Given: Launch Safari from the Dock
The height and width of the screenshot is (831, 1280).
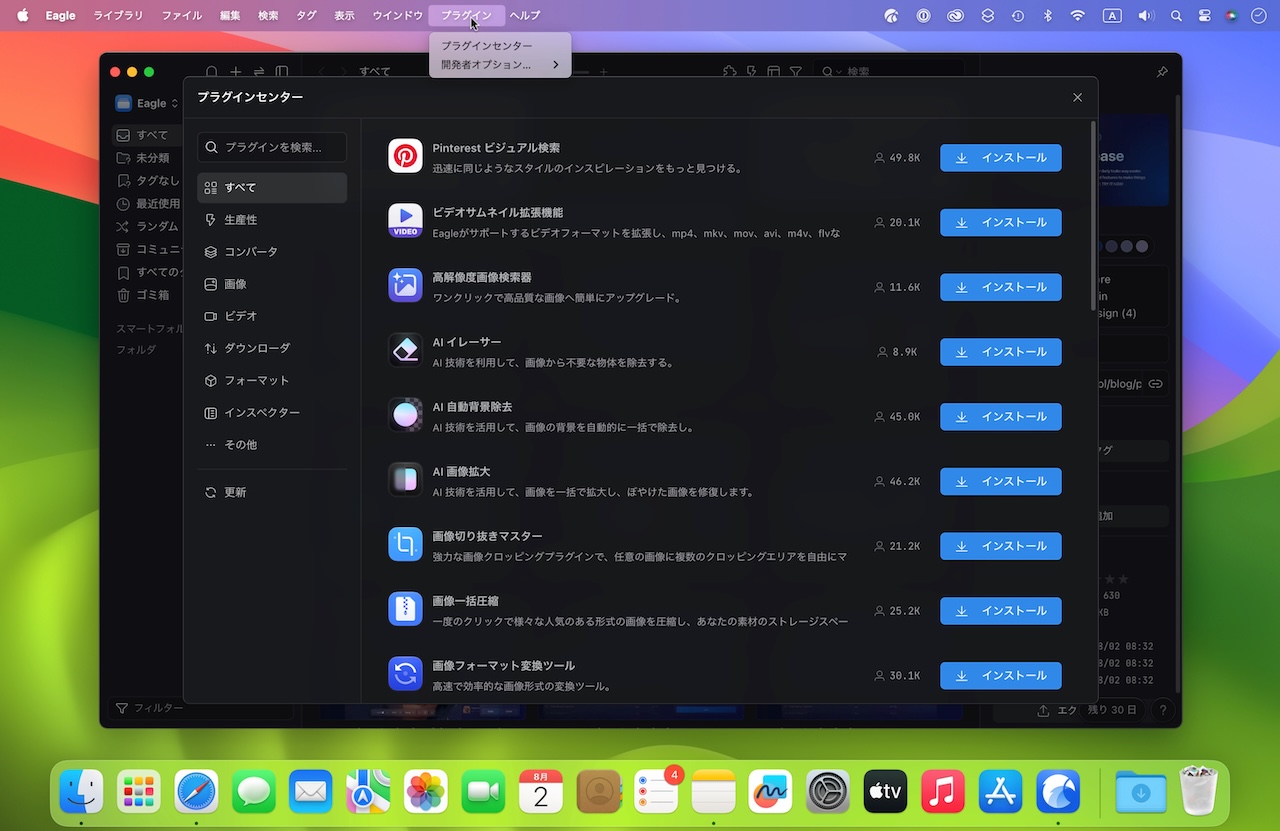Looking at the screenshot, I should [x=196, y=792].
